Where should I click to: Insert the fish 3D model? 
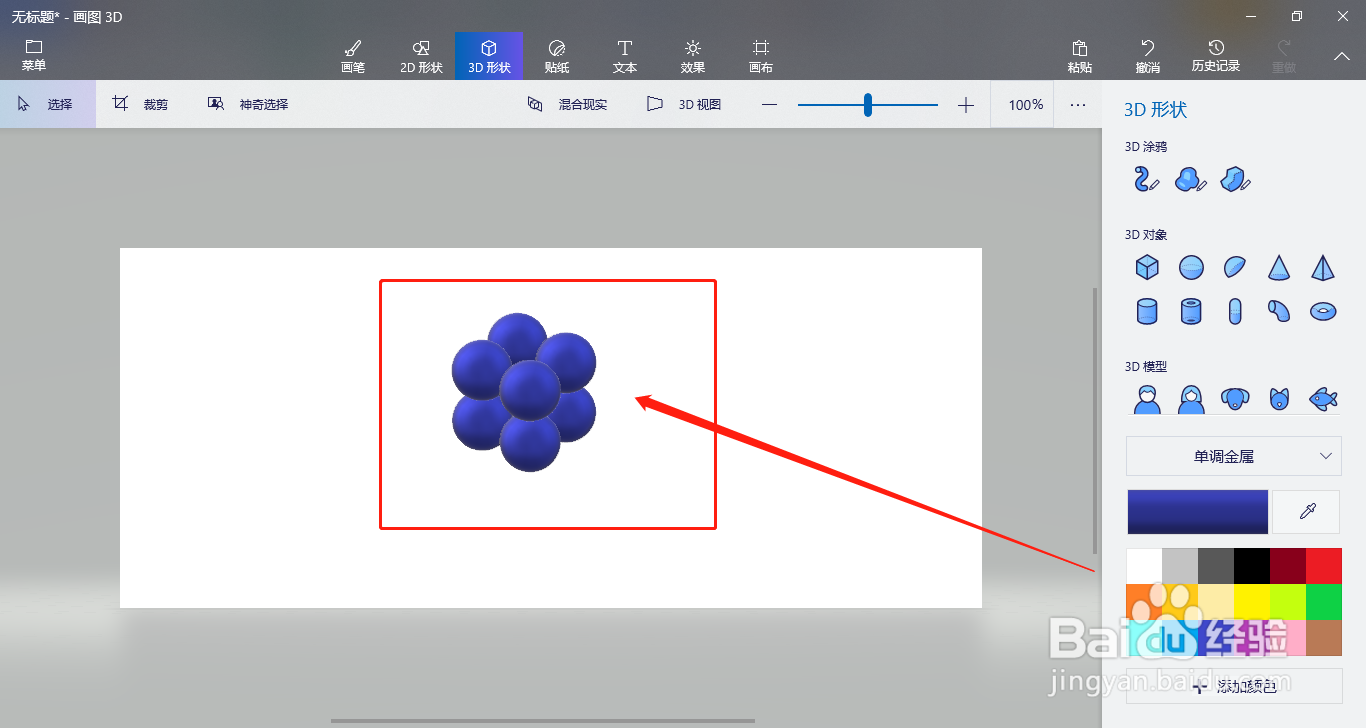pyautogui.click(x=1323, y=399)
